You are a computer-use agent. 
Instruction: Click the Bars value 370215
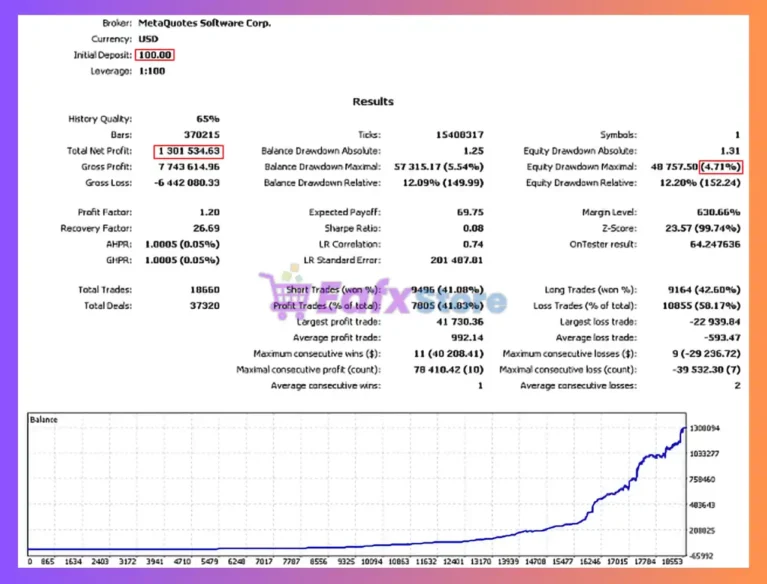click(202, 135)
